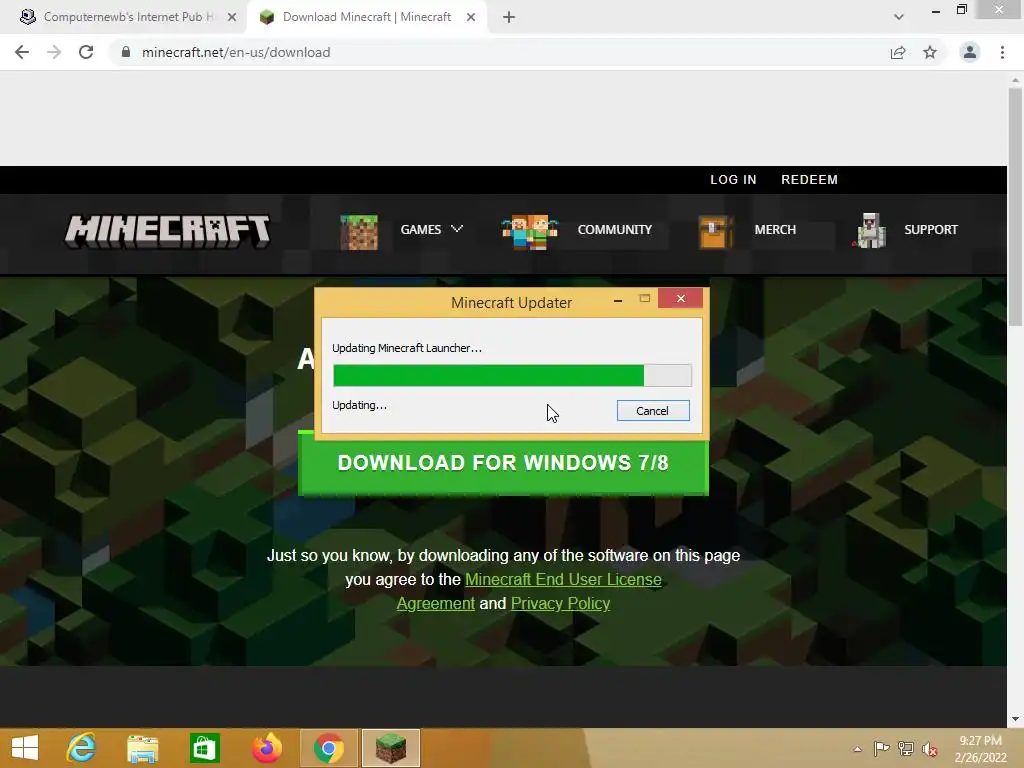
Task: Click the Minecraft logo
Action: pyautogui.click(x=168, y=231)
